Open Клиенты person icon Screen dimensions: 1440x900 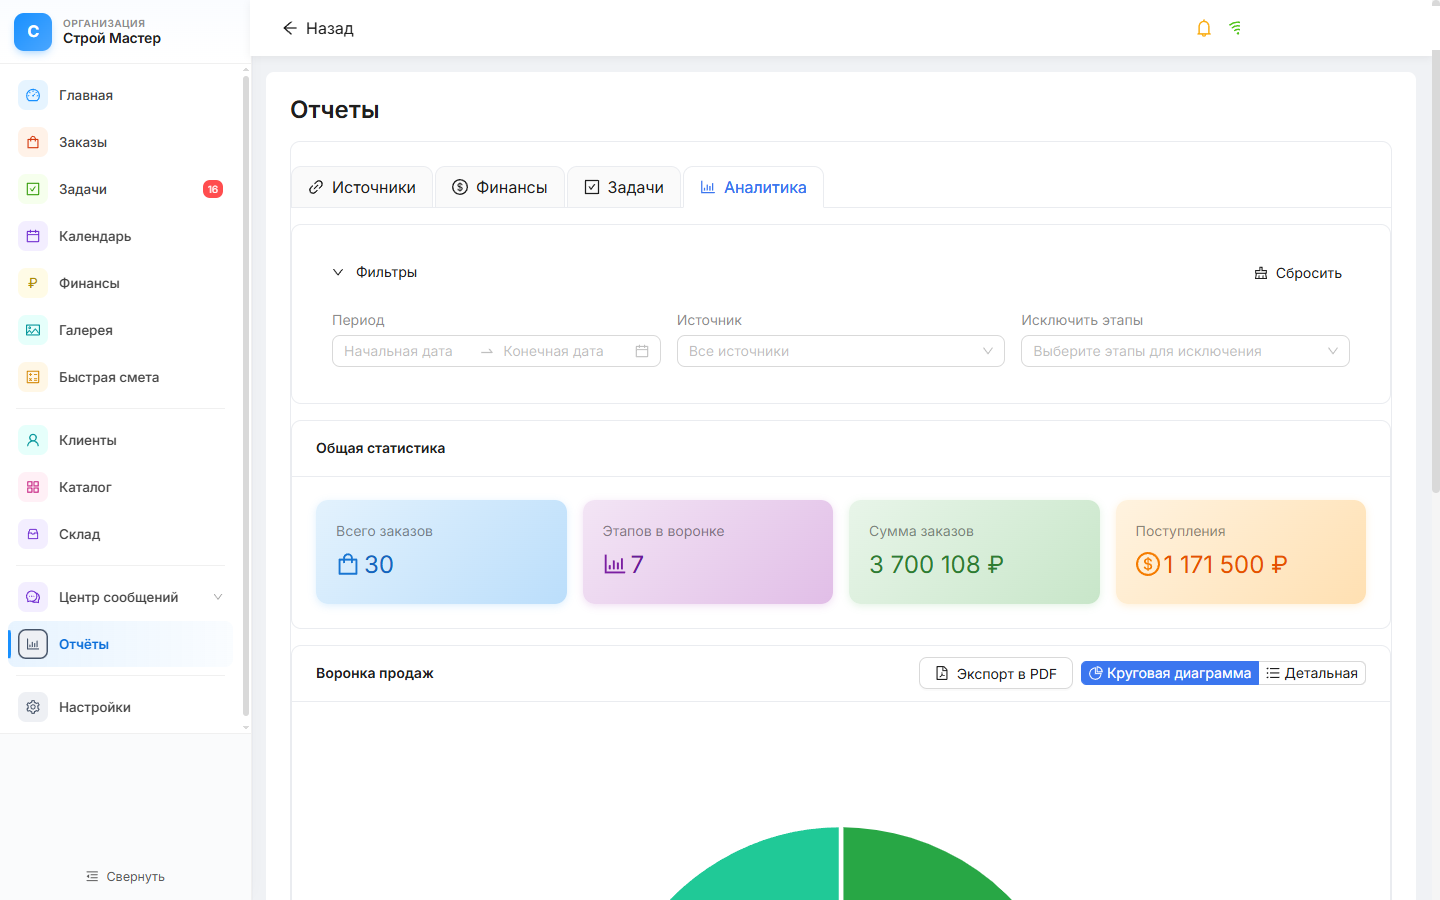coord(33,440)
